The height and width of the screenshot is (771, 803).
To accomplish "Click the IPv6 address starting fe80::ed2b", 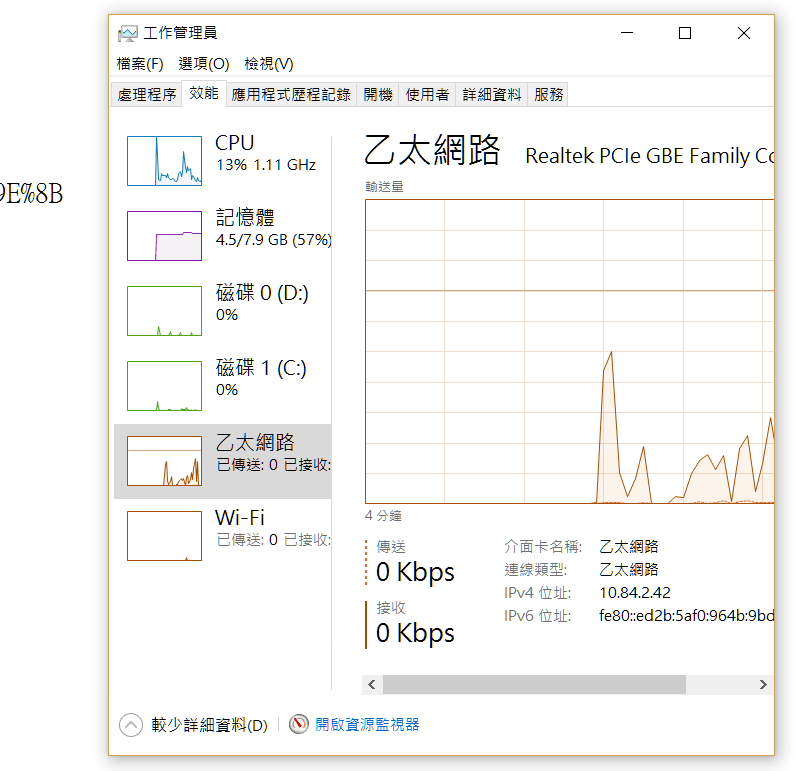I will click(x=687, y=615).
